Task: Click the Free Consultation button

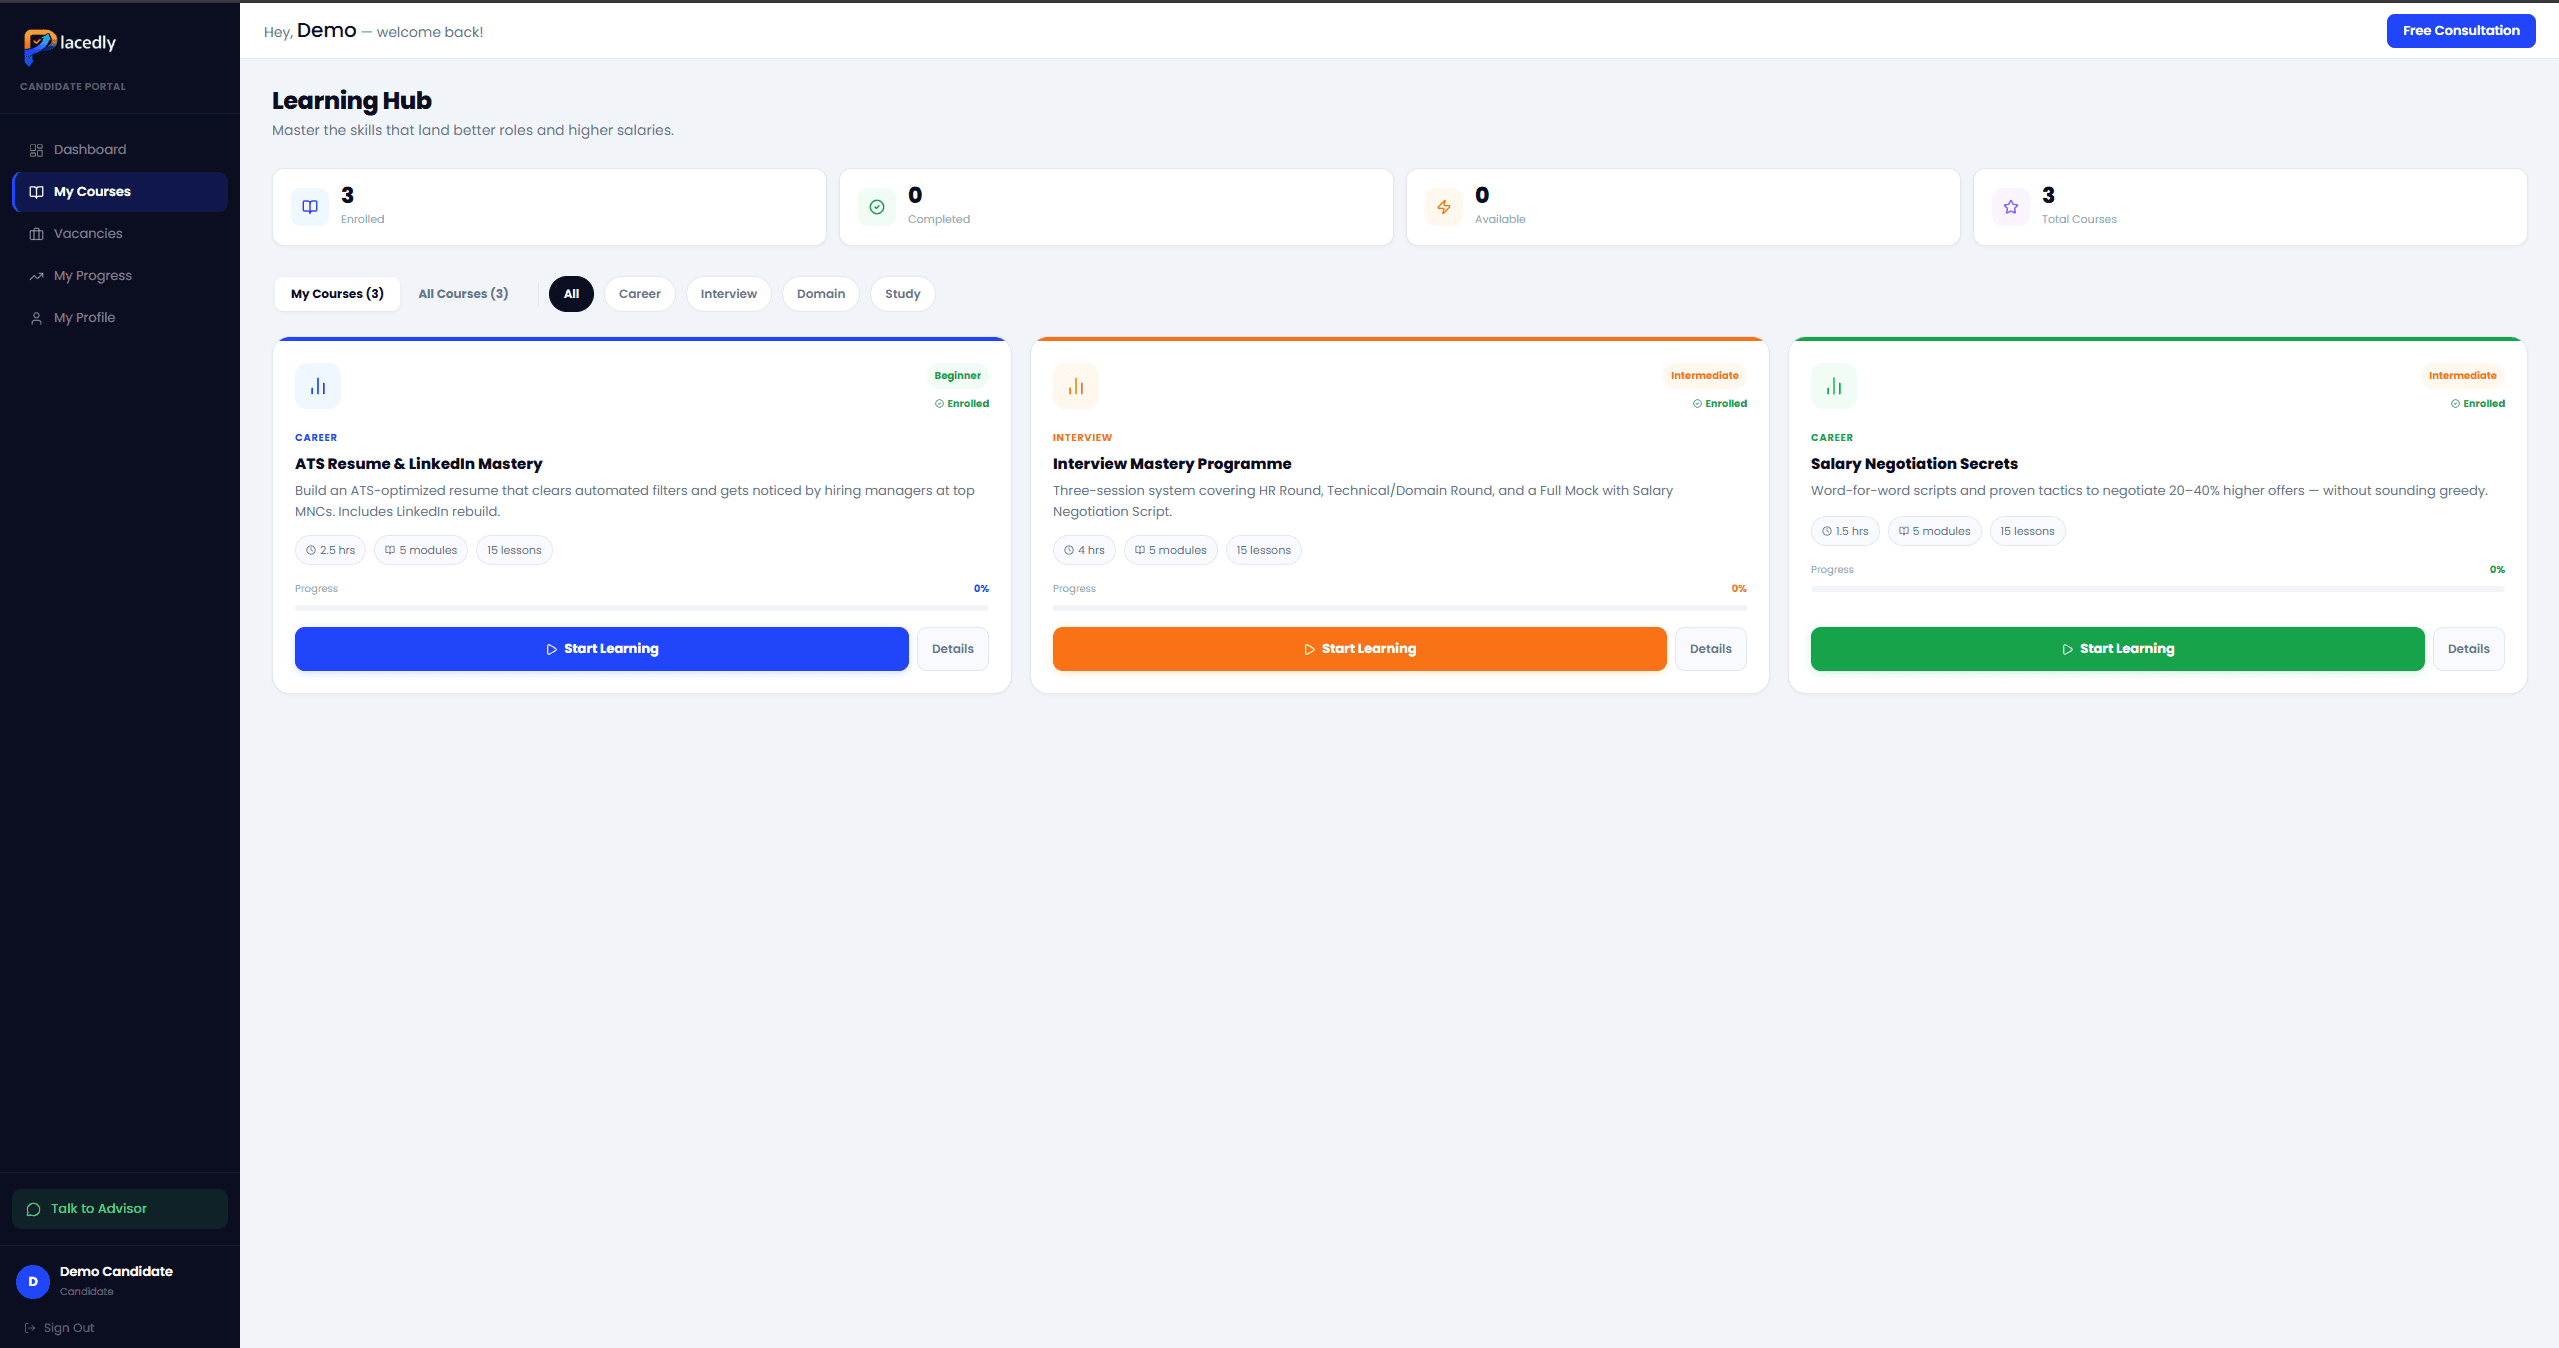Action: tap(2461, 31)
